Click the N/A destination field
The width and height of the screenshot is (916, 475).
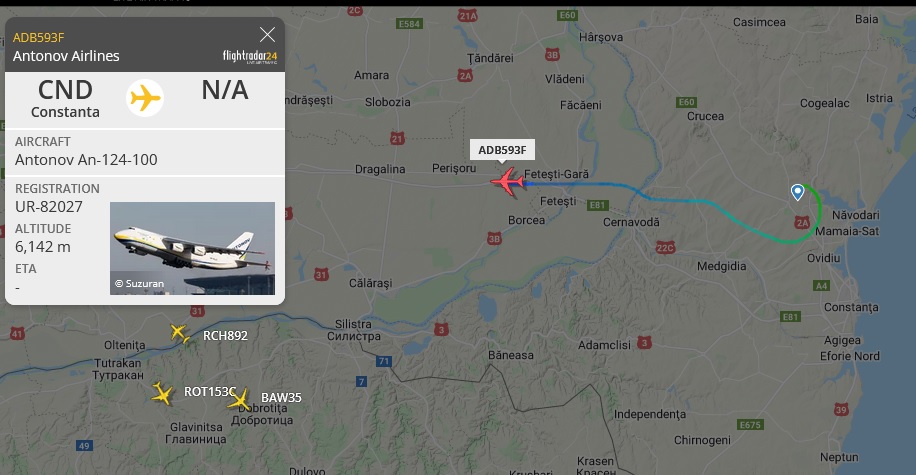[x=225, y=90]
